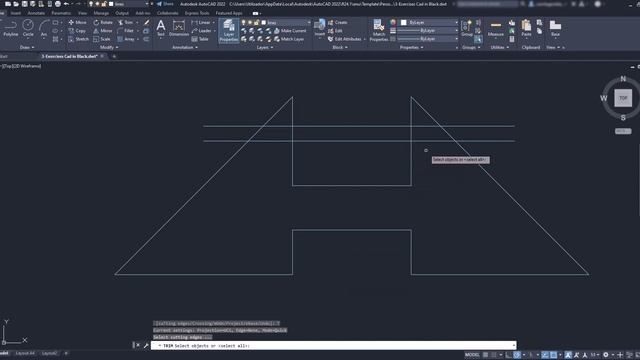Toggle the grid display in status bar

[485, 355]
